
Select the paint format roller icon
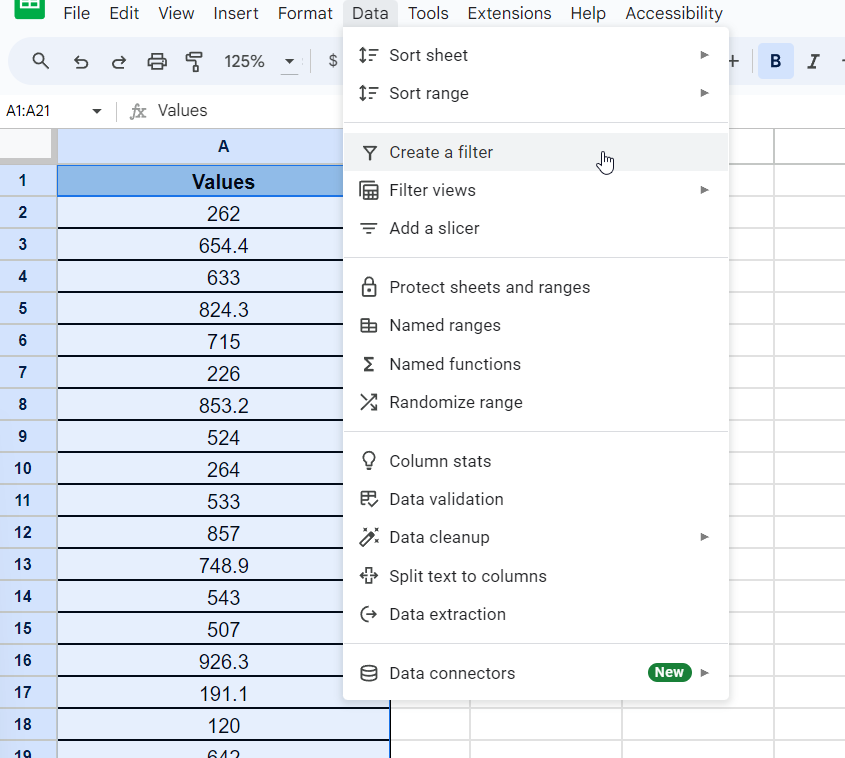(x=194, y=62)
